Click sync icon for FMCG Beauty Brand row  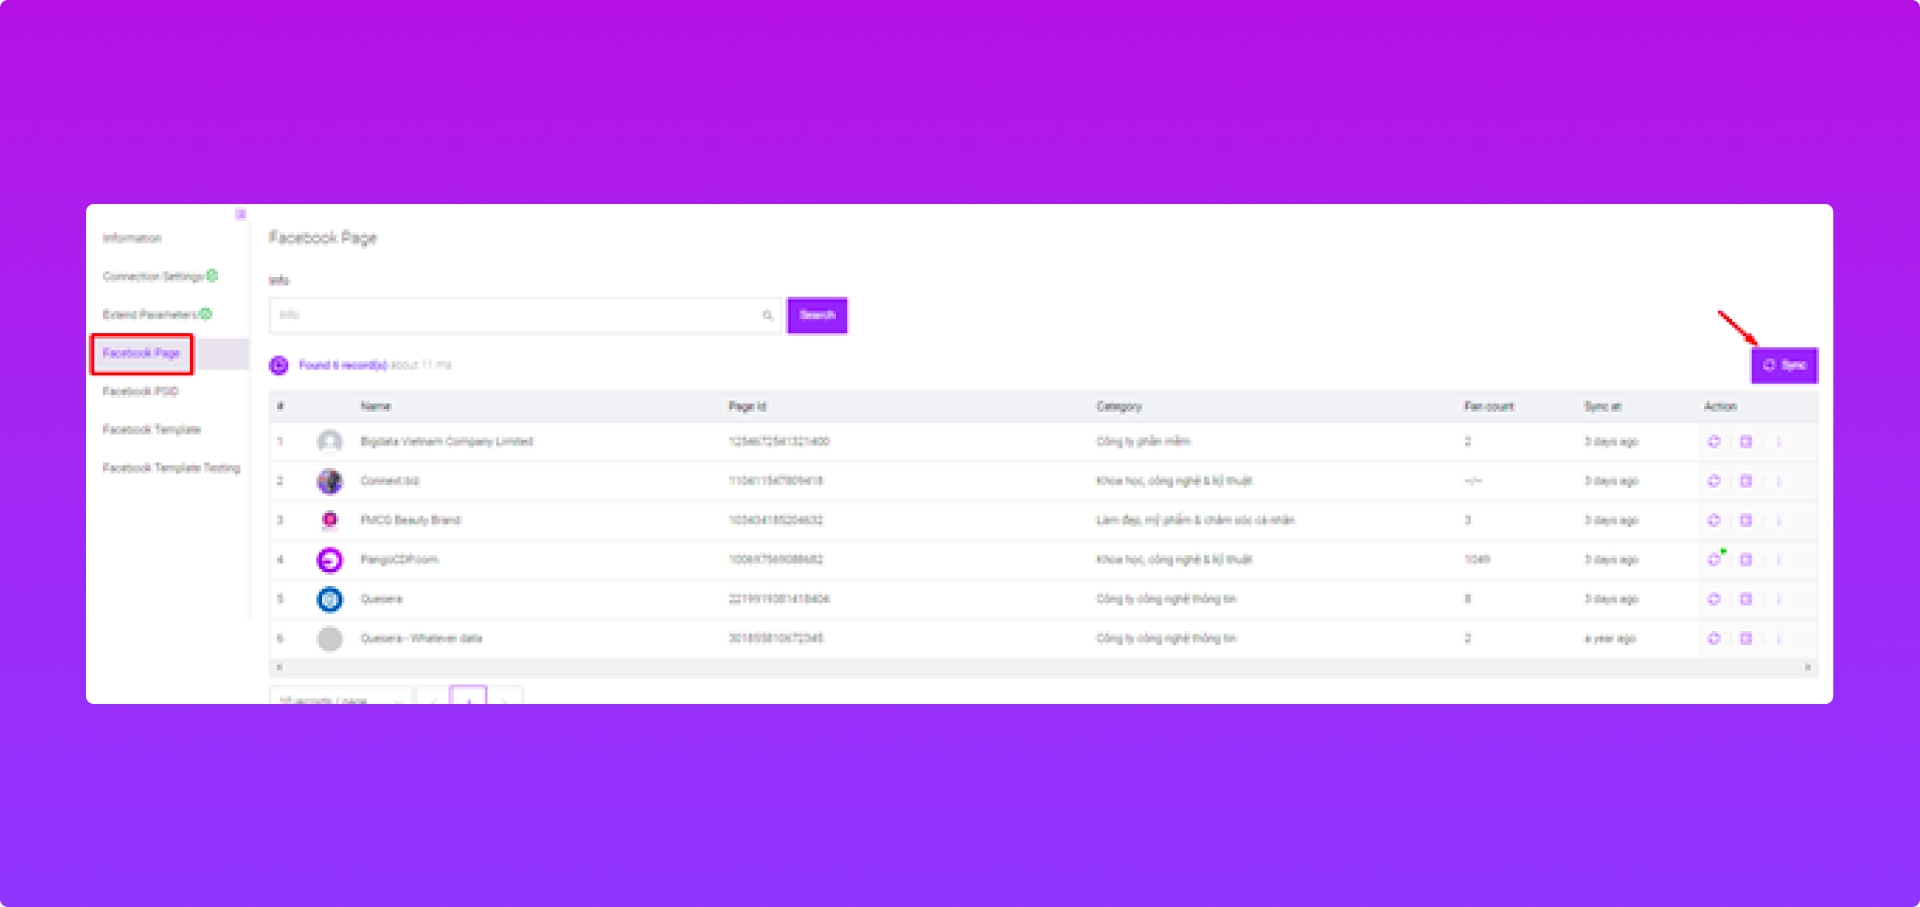coord(1713,520)
